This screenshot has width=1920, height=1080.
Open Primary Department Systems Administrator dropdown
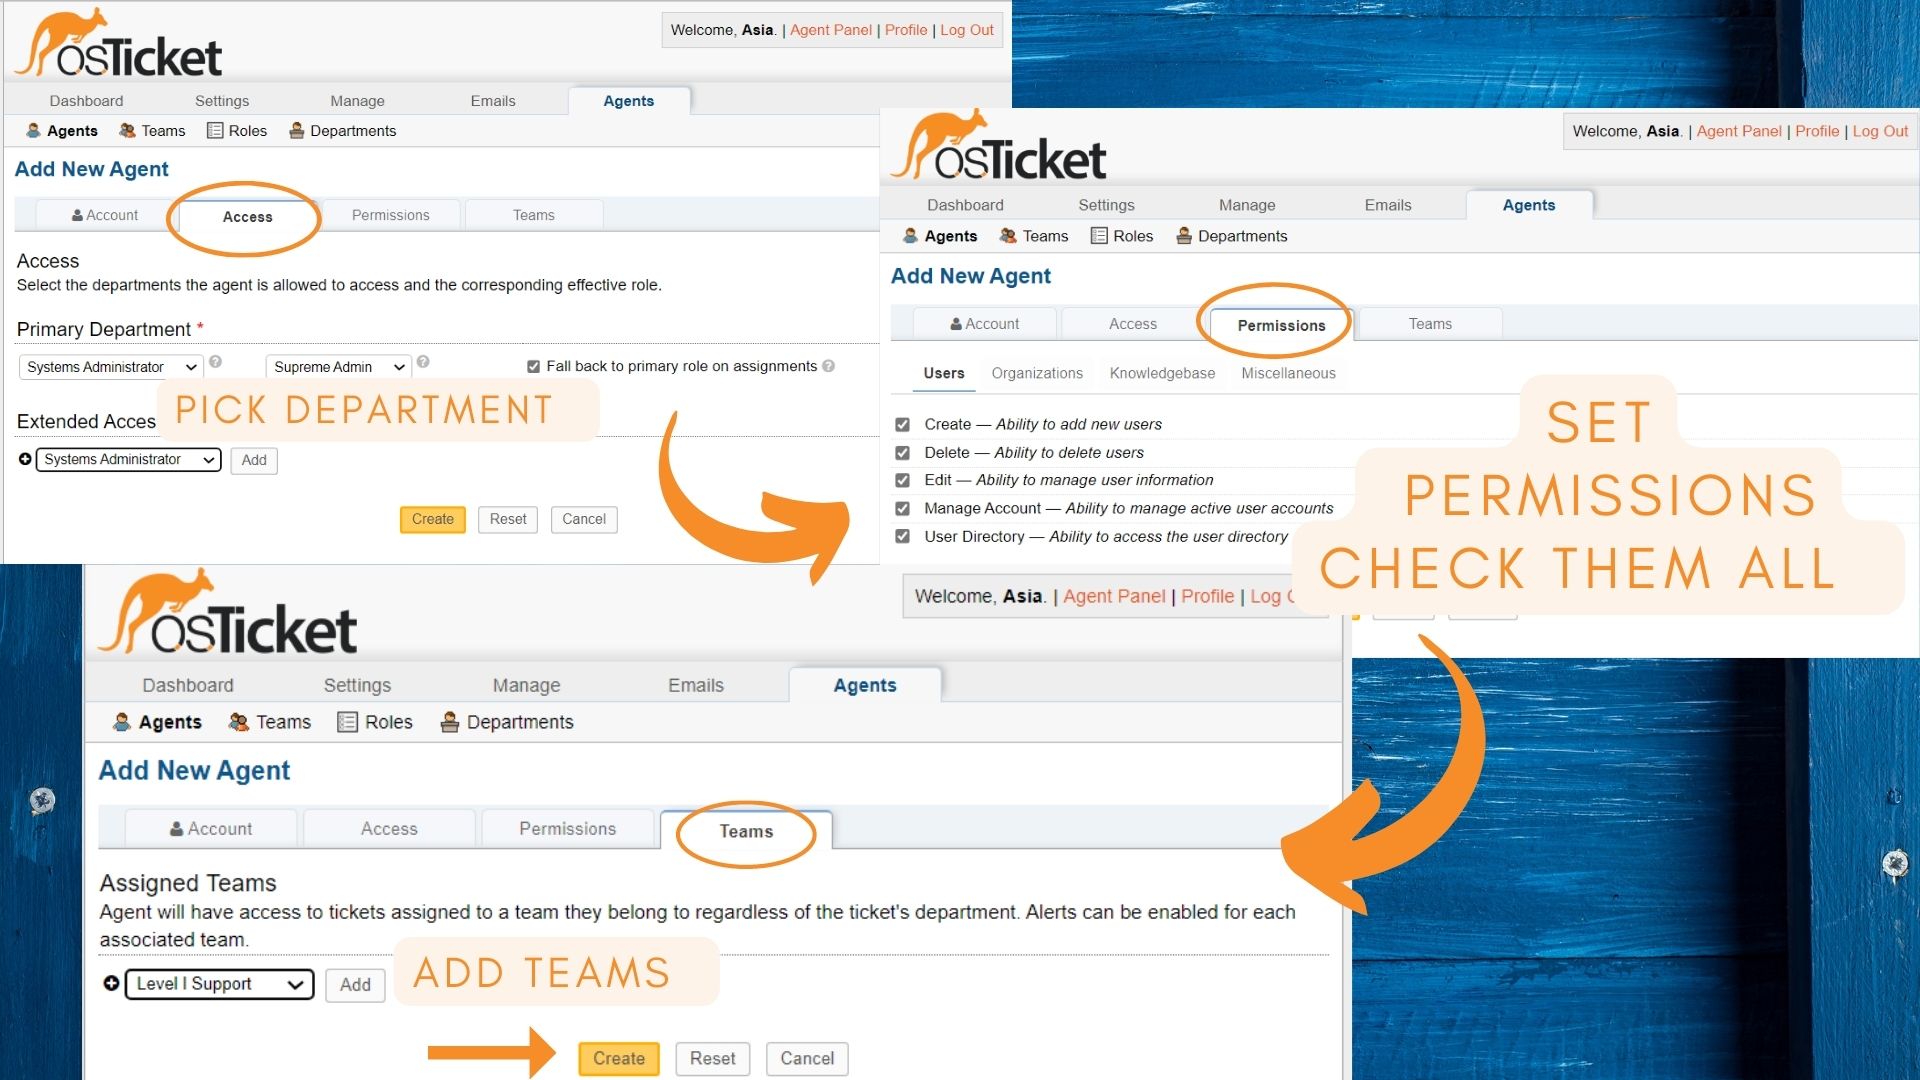tap(111, 367)
